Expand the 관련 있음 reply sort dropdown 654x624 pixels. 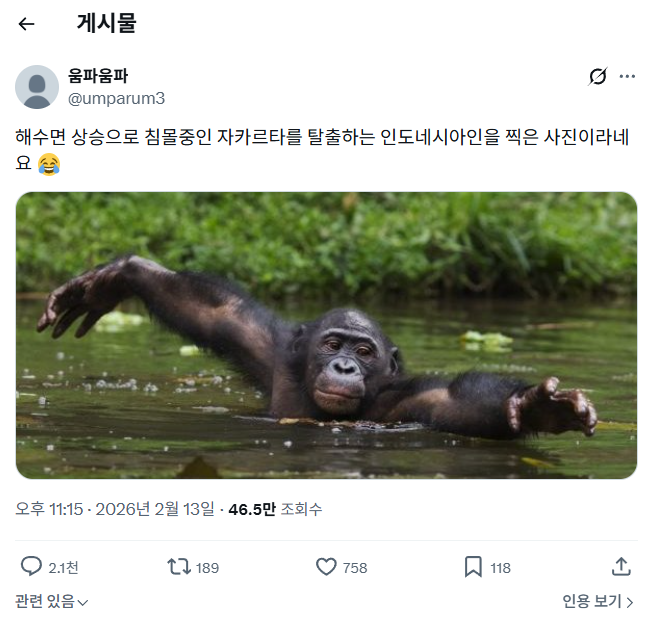[x=52, y=601]
